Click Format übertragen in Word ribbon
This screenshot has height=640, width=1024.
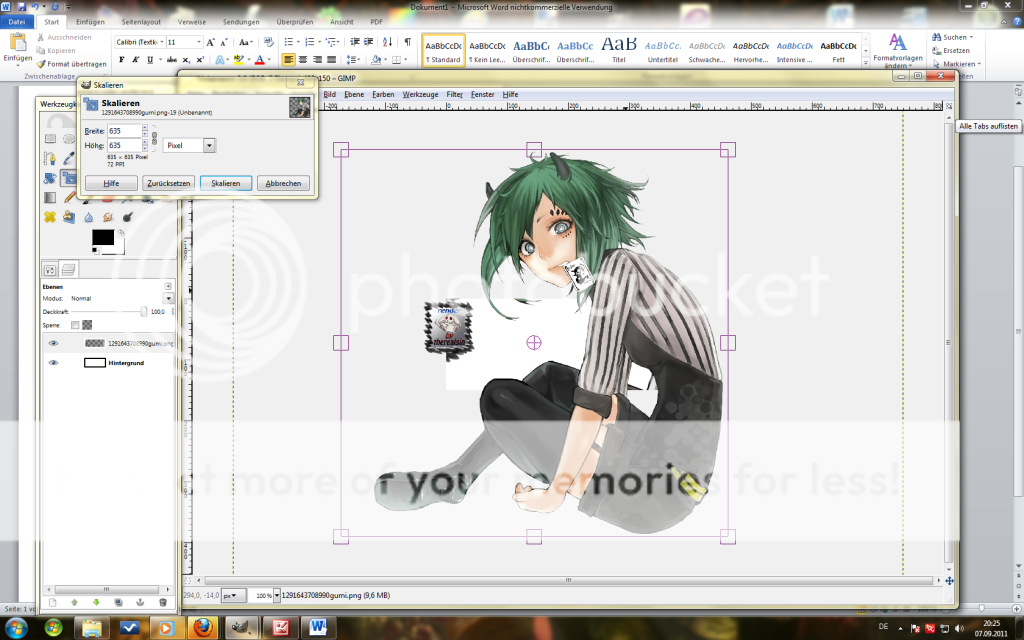(x=72, y=64)
